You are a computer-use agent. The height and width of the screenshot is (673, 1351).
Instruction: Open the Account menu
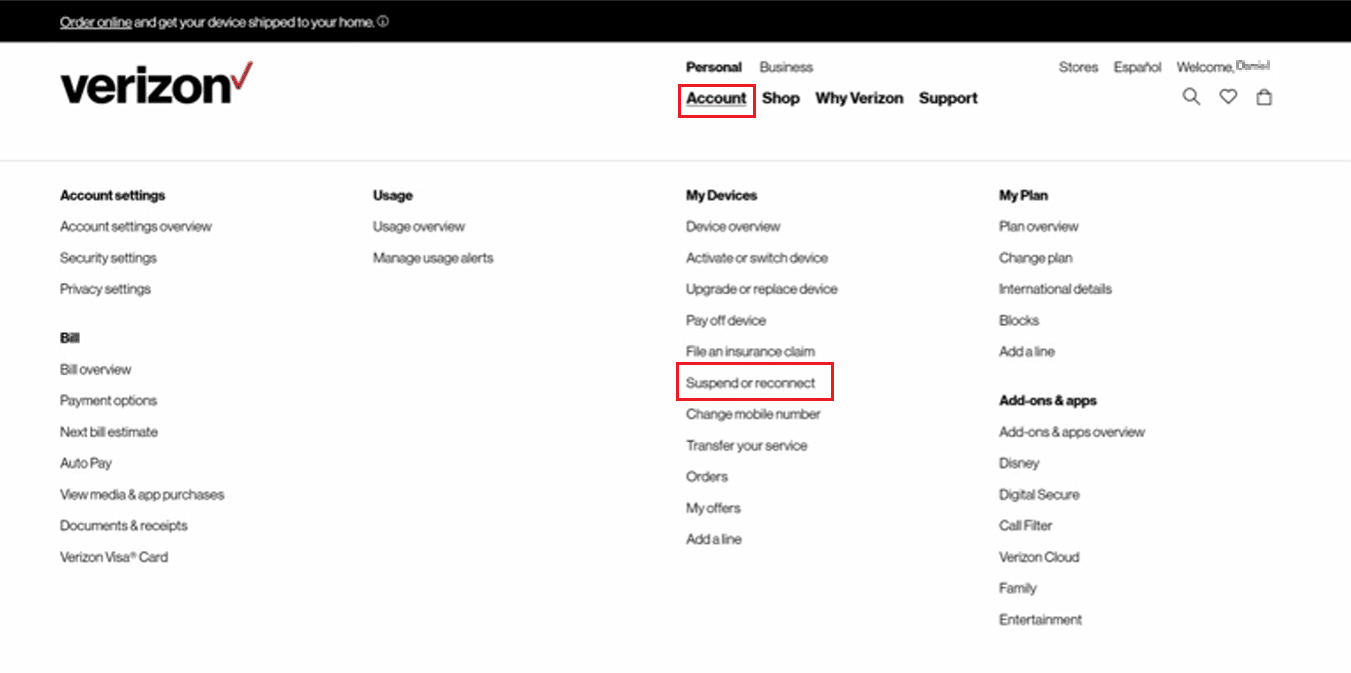(x=716, y=98)
